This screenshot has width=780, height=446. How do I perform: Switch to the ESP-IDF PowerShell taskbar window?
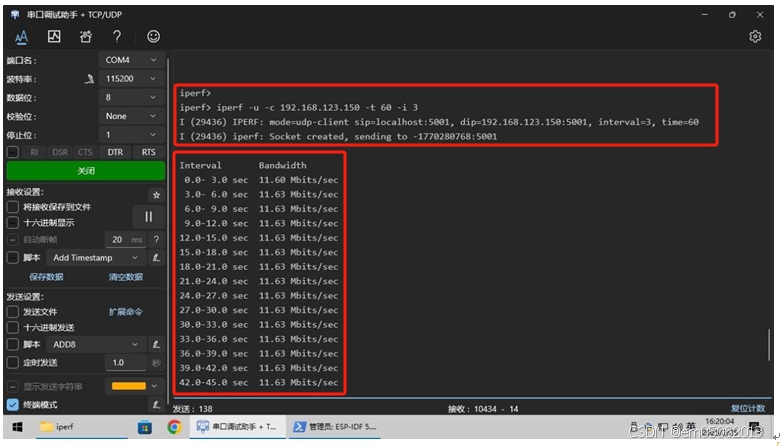point(334,427)
